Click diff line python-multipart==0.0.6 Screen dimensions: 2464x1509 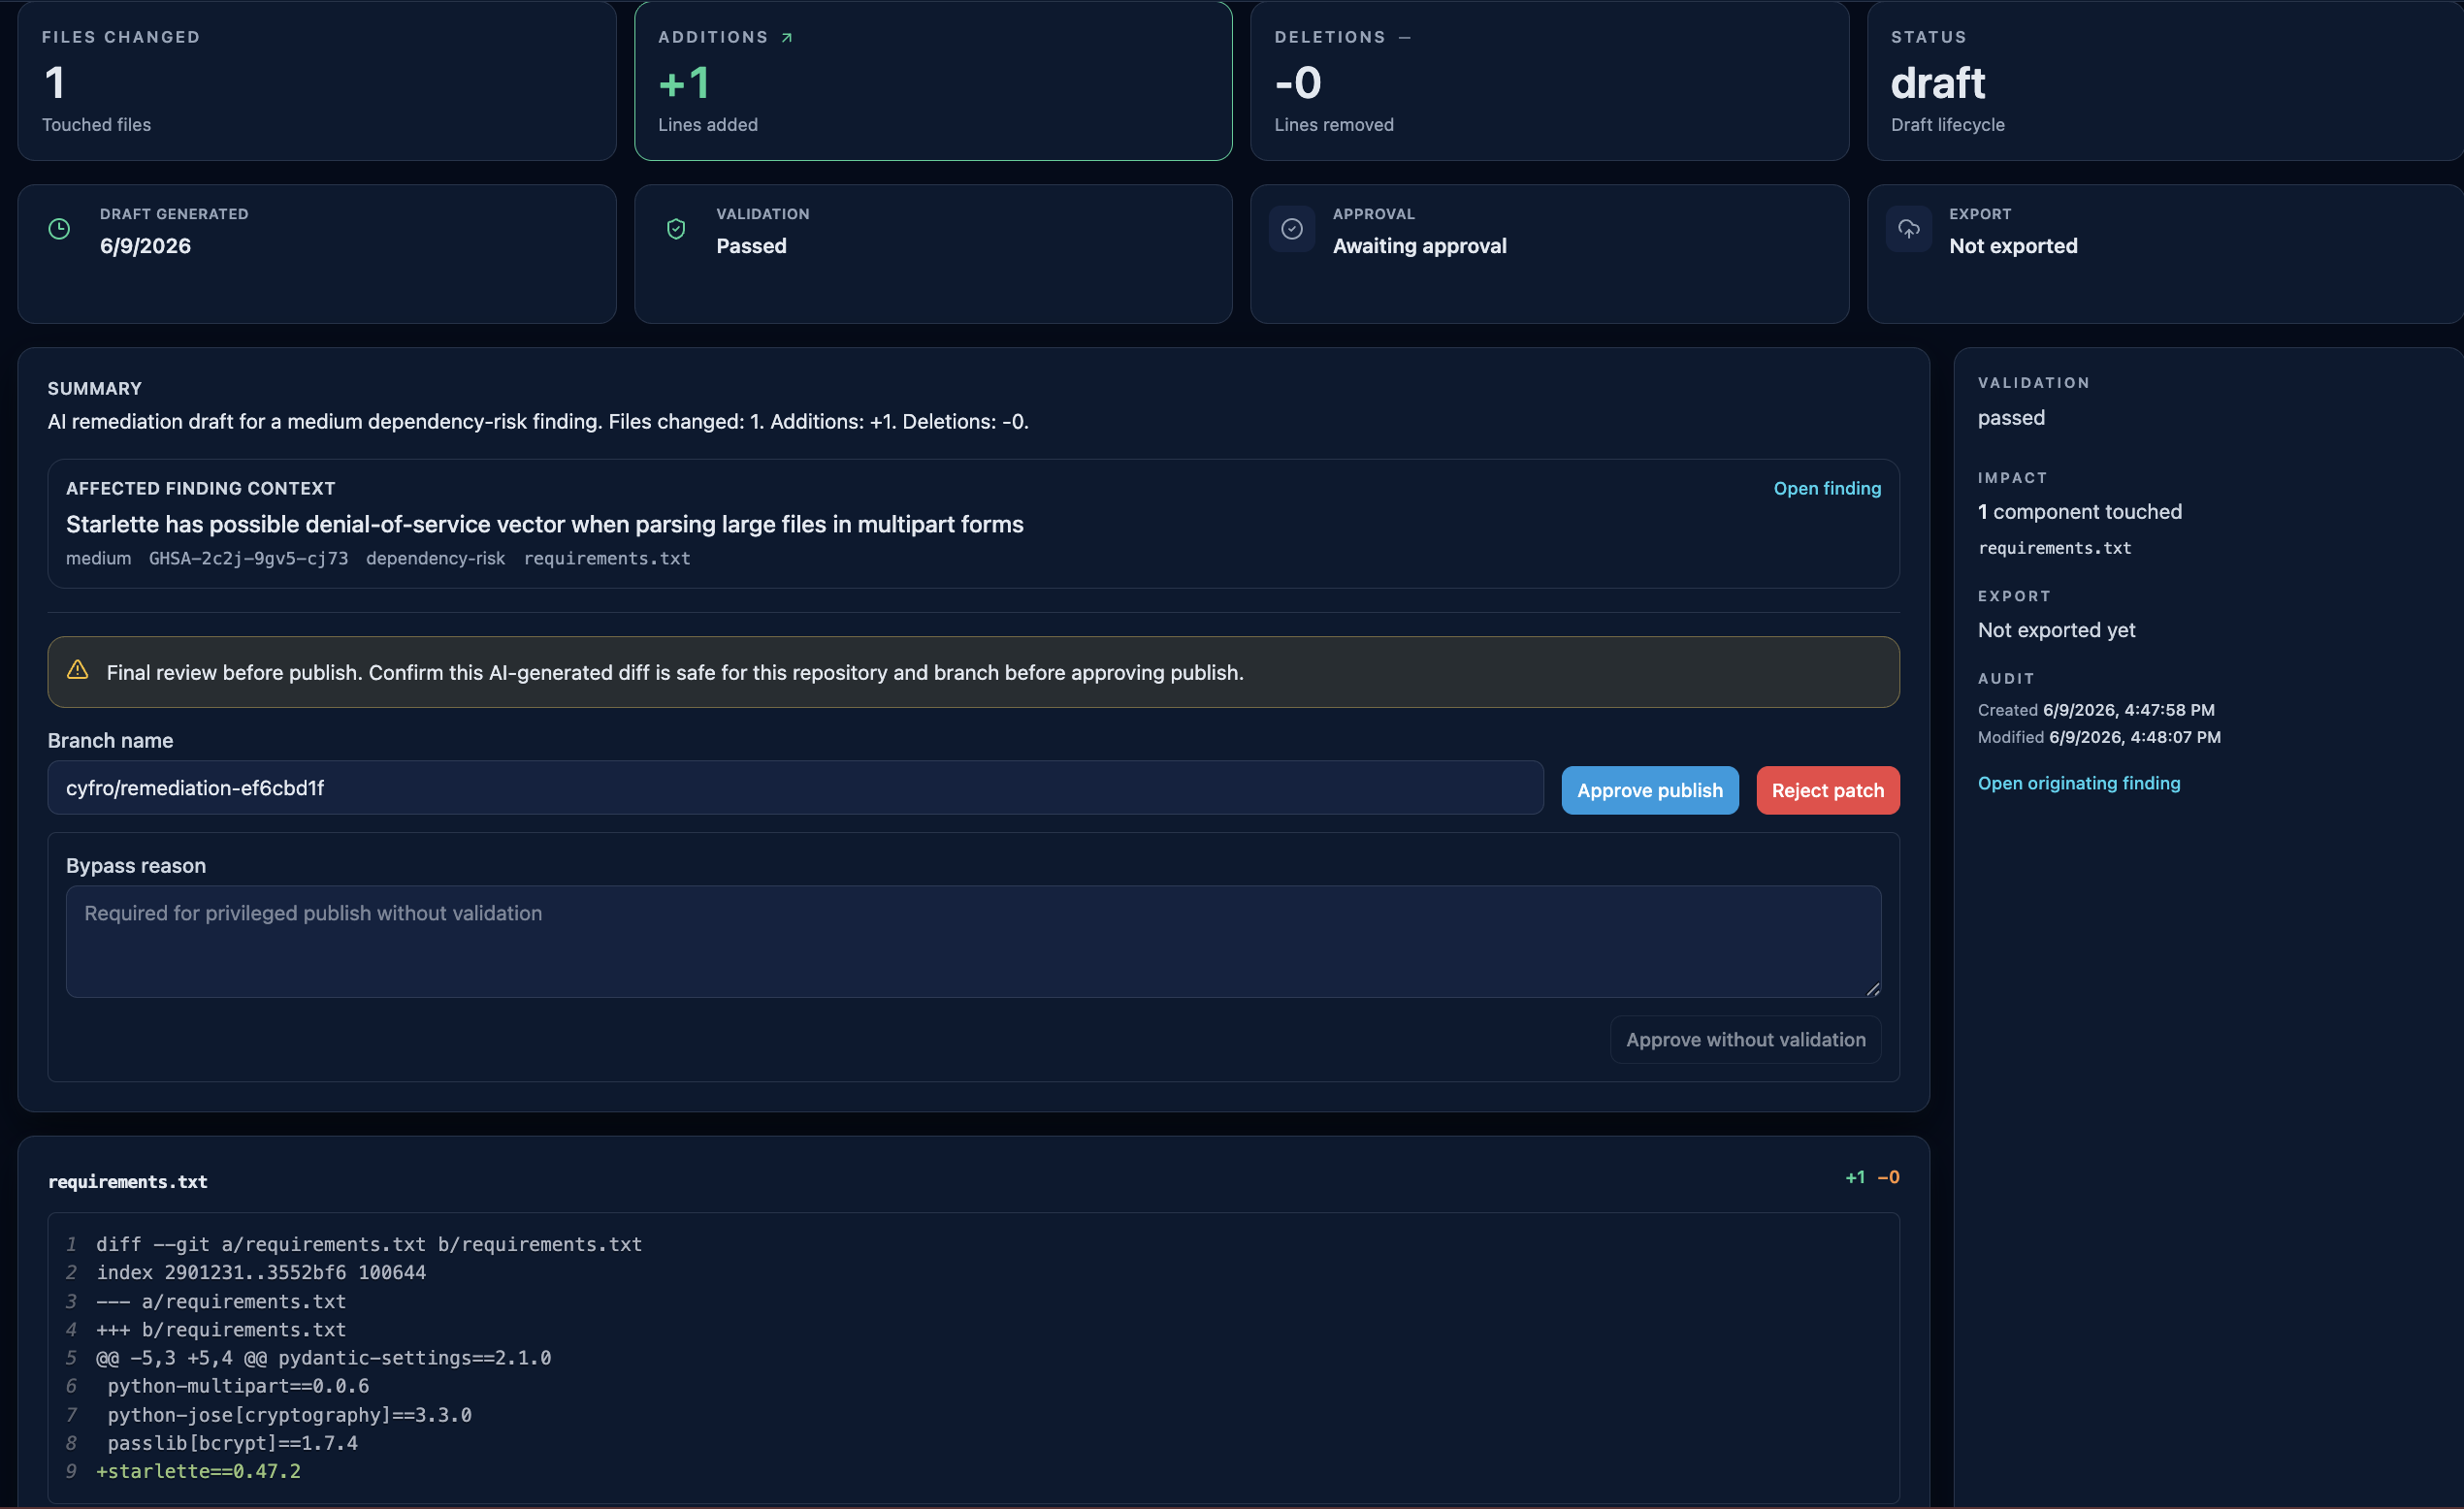tap(238, 1385)
